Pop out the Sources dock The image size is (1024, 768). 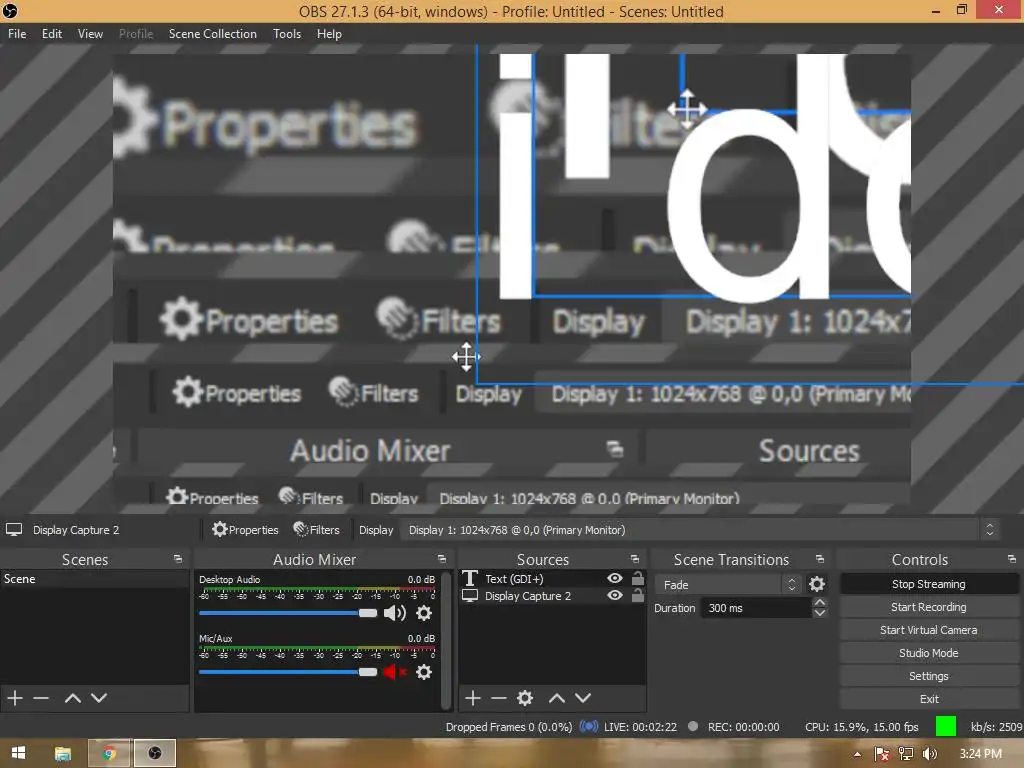(x=634, y=559)
